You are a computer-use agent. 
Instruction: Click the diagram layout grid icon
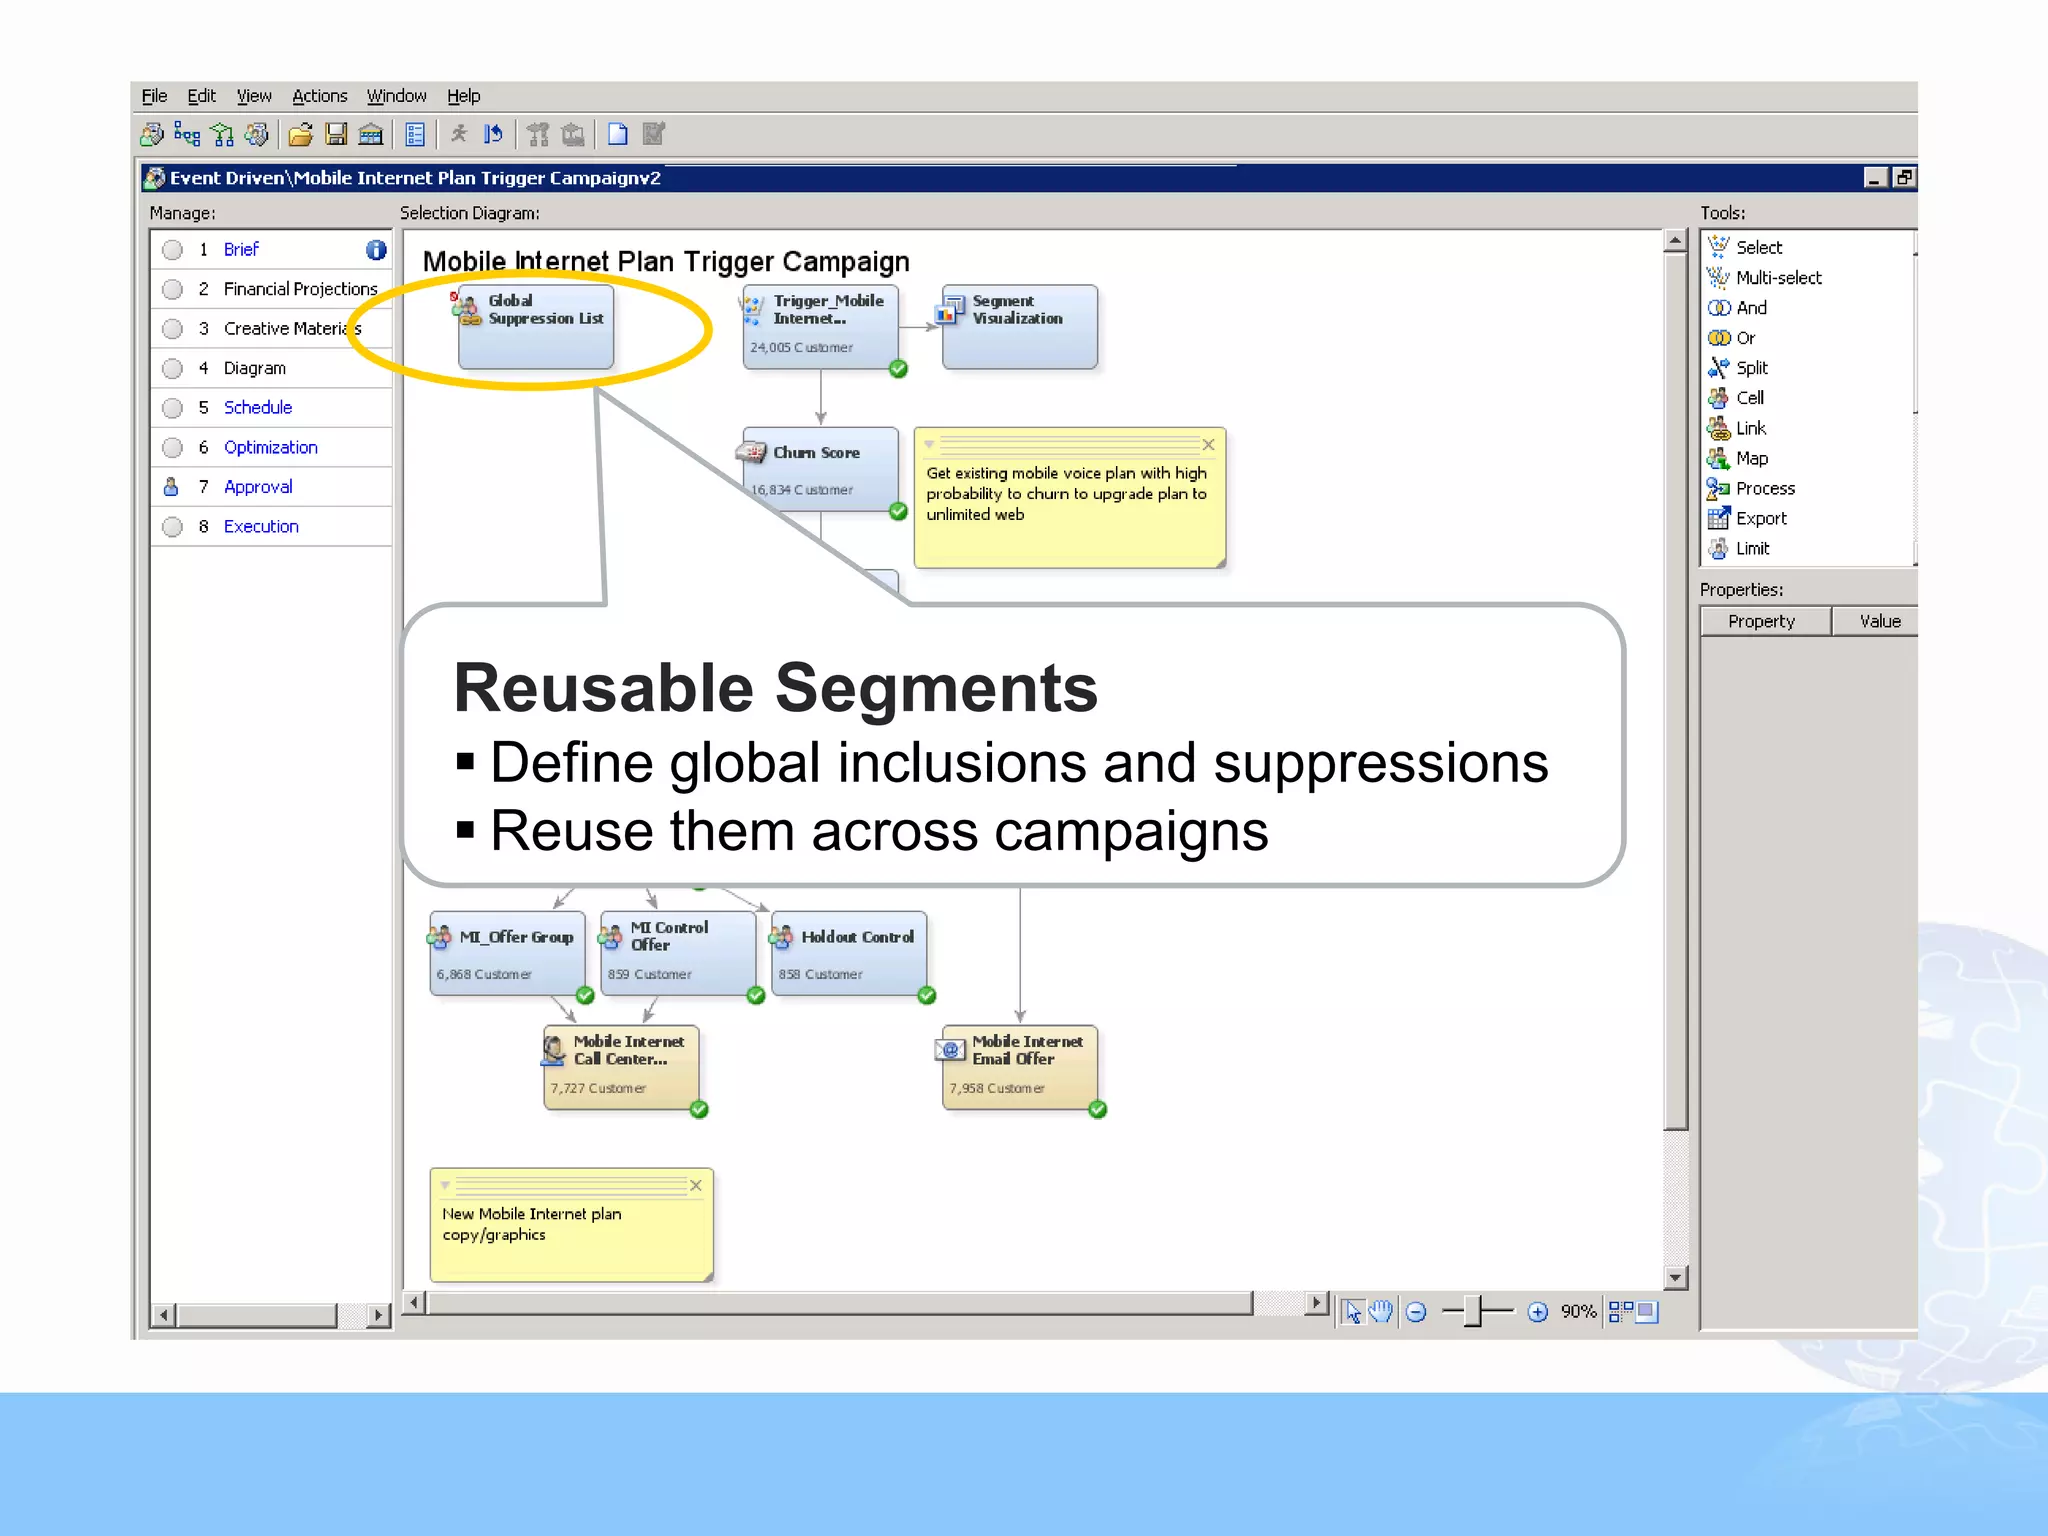1621,1312
